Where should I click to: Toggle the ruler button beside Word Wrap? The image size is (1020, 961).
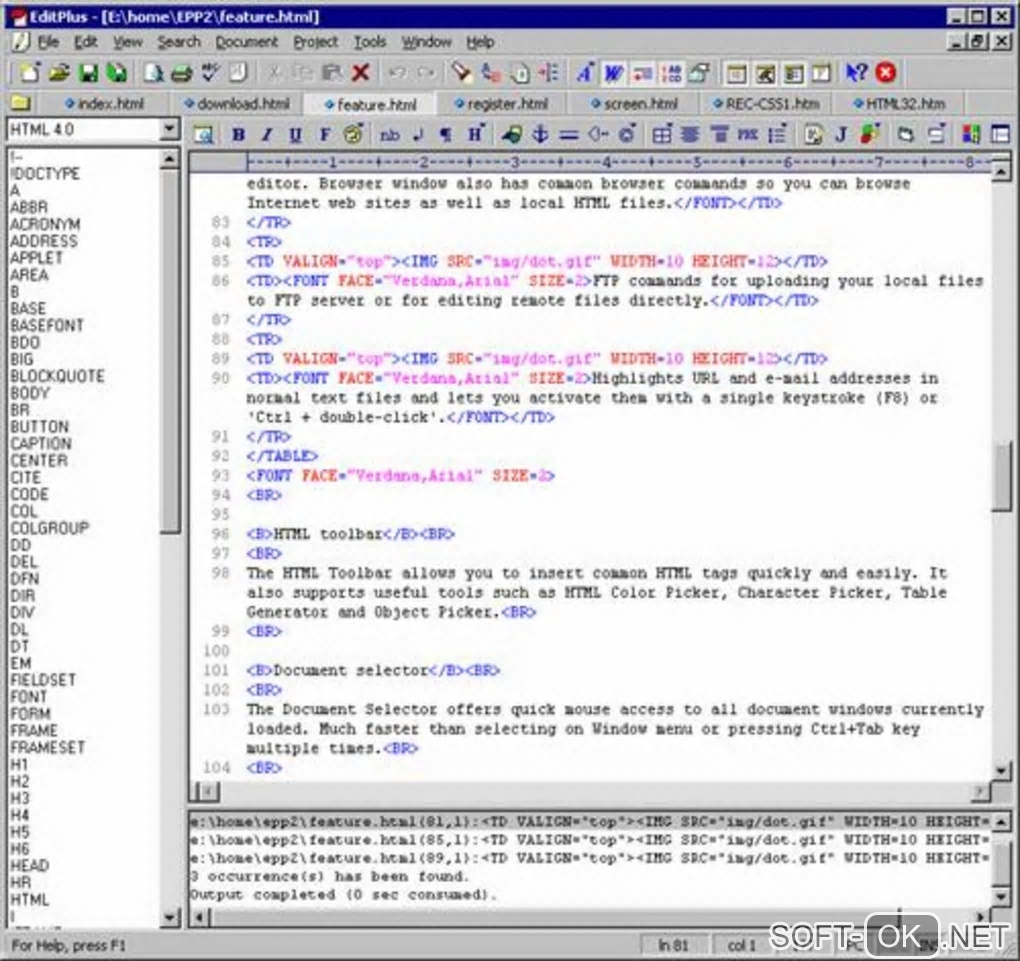(642, 73)
